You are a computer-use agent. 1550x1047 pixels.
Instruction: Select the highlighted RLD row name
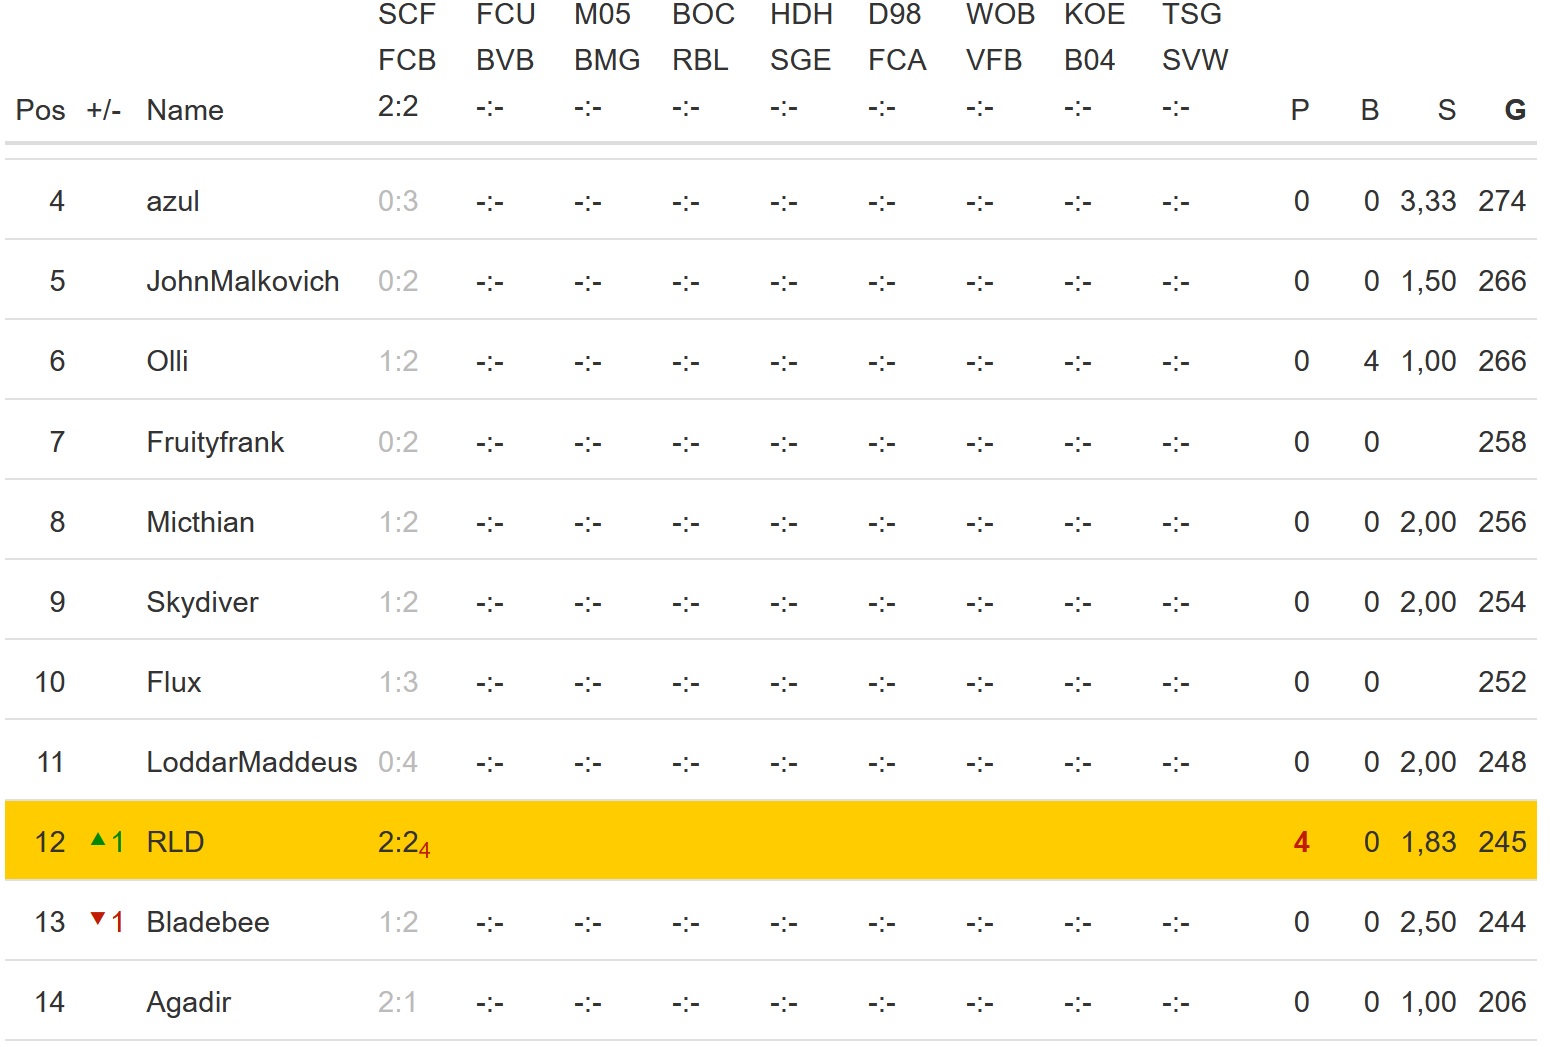[175, 842]
